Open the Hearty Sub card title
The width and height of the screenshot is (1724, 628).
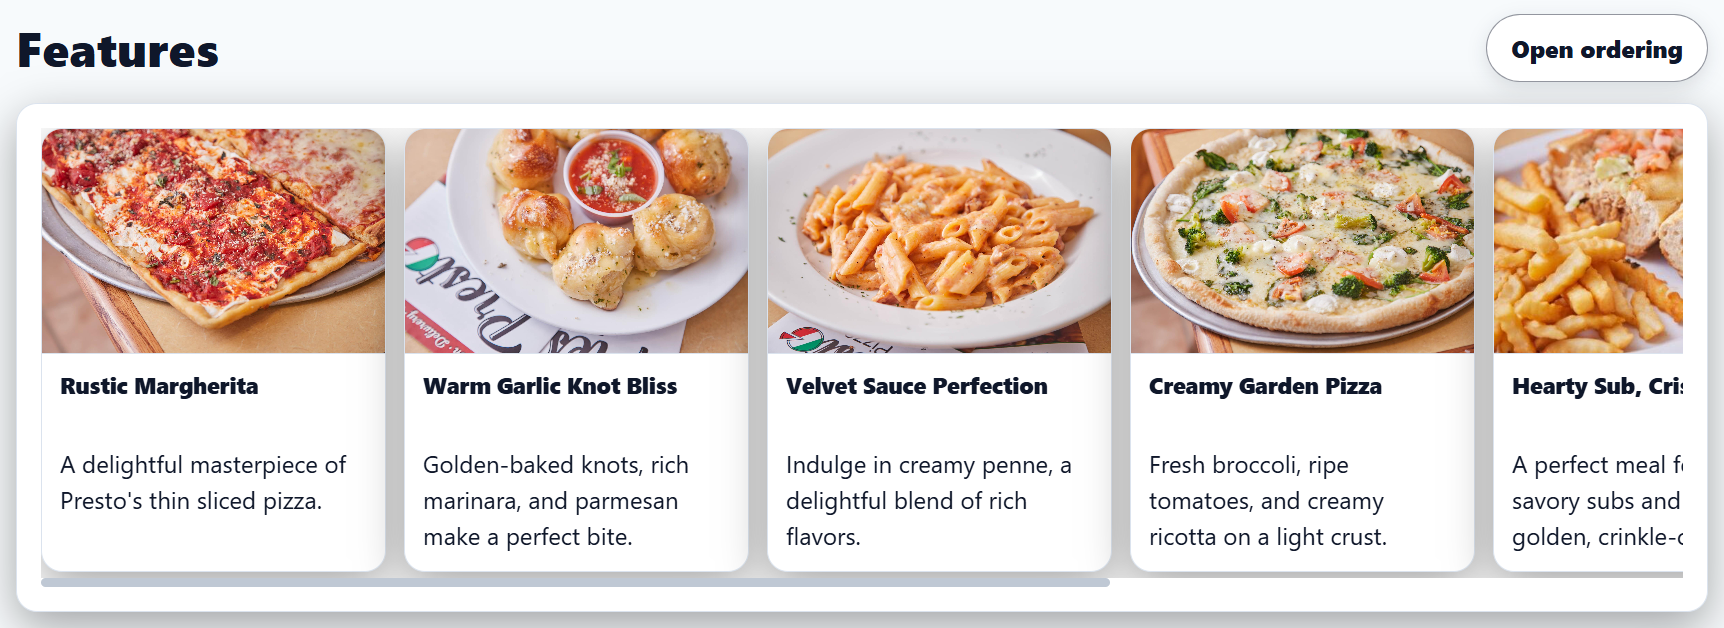pos(1597,386)
